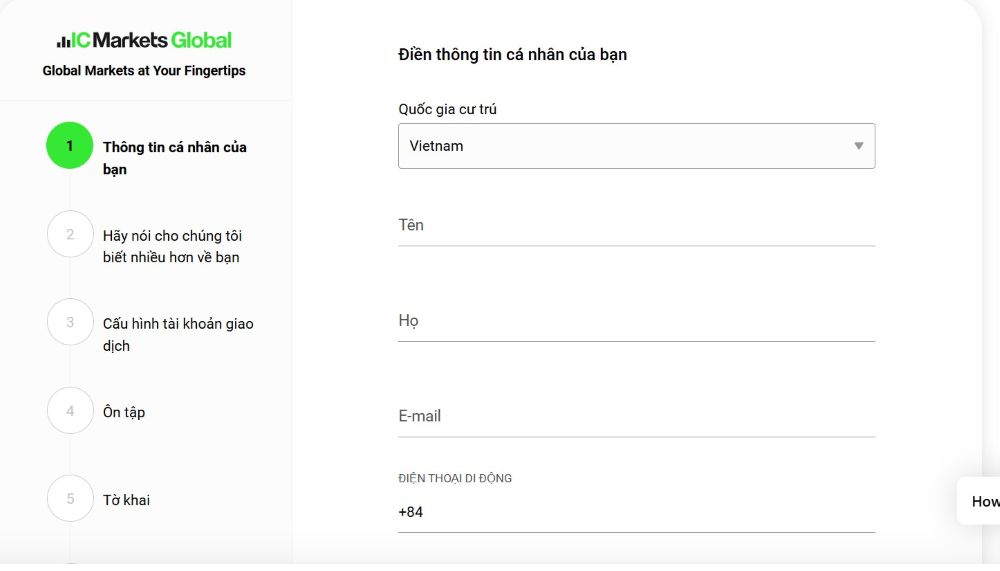Click step 5 circle in sidebar

[x=70, y=498]
